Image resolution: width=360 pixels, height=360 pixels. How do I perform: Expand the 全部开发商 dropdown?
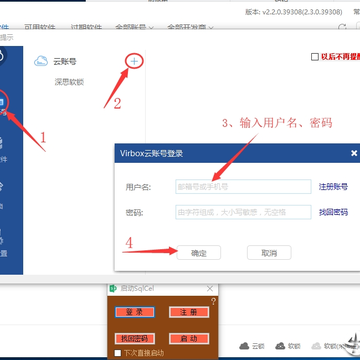[x=190, y=27]
